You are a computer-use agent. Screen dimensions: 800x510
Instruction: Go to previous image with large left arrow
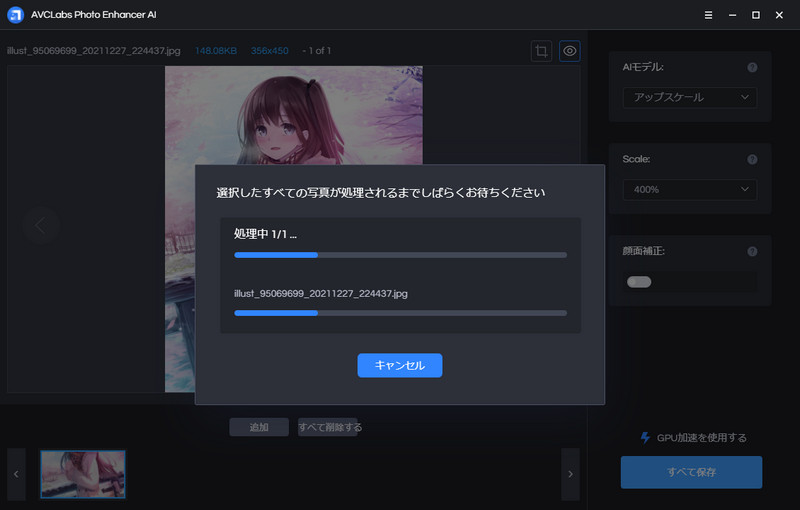pyautogui.click(x=40, y=225)
